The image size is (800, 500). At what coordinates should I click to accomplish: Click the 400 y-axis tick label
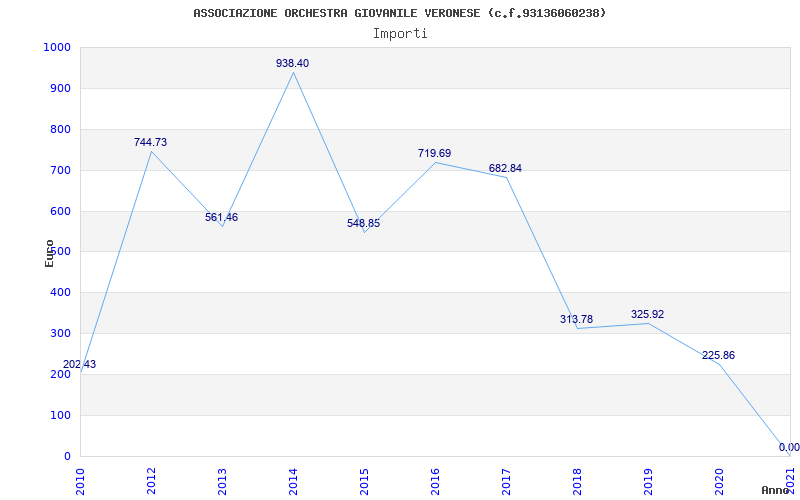coord(60,293)
